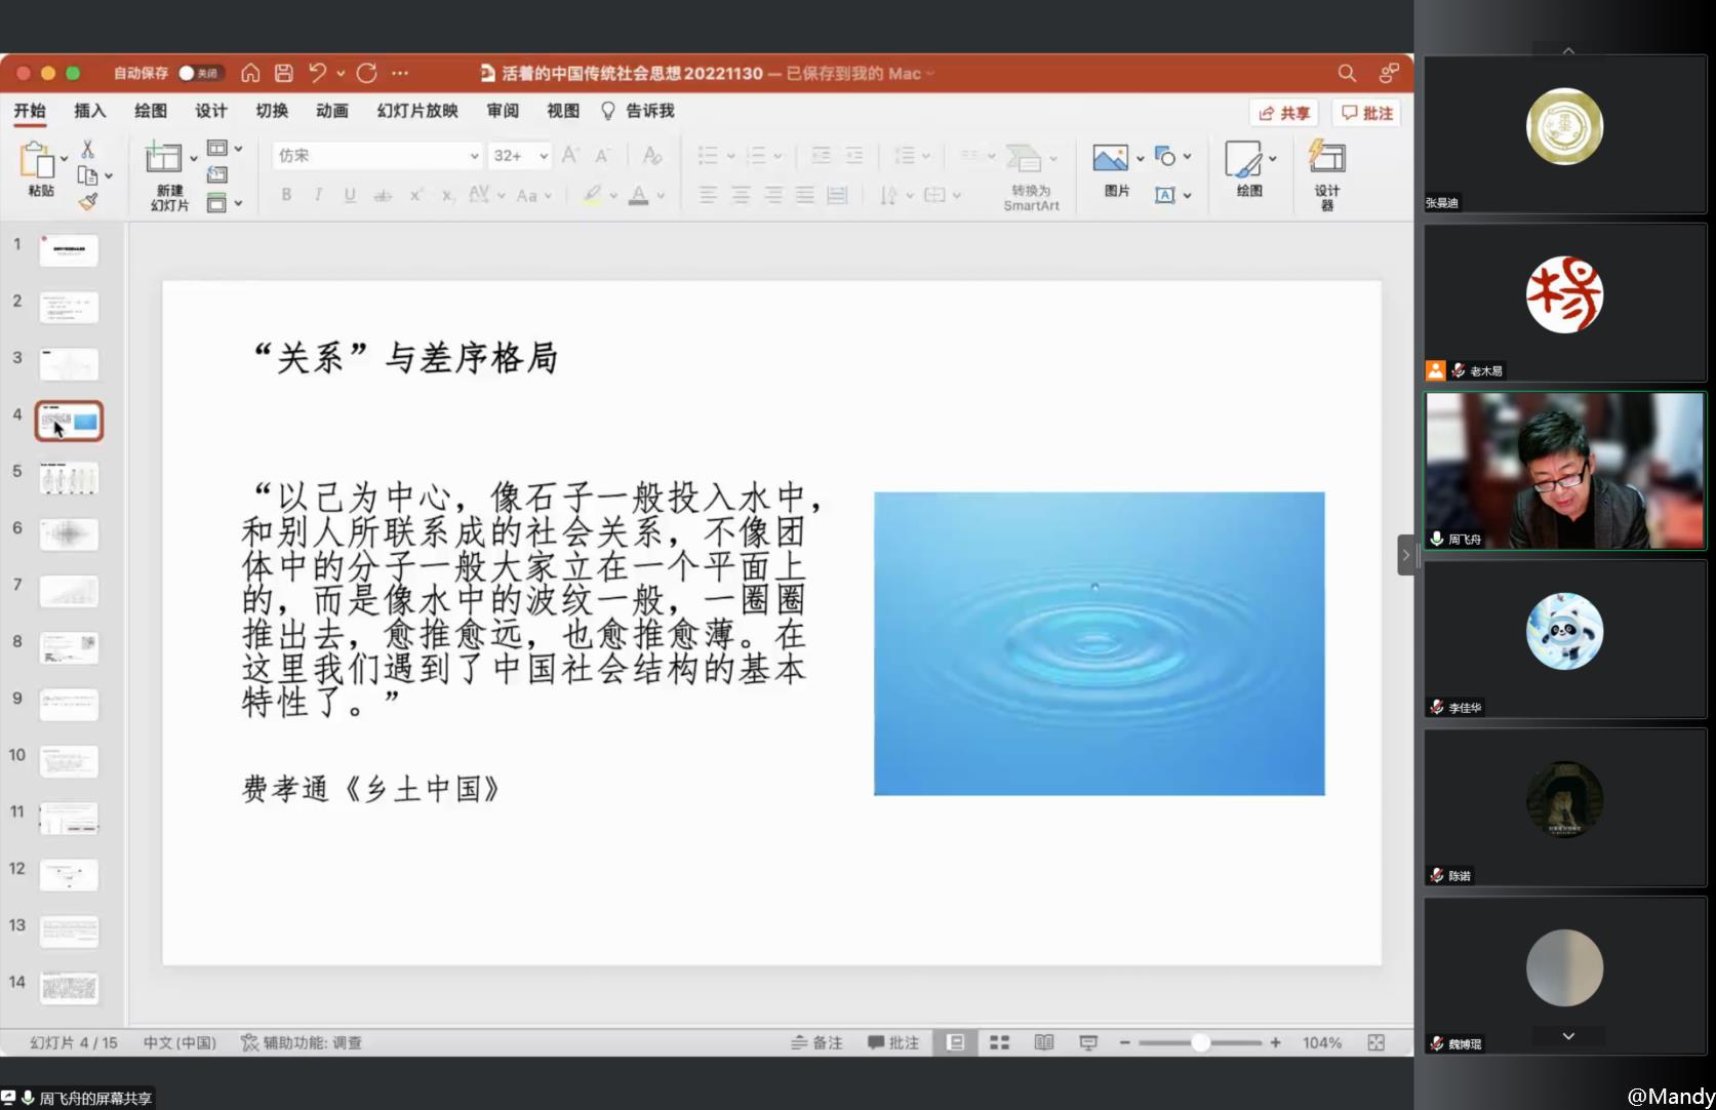Collapse the participant panel arrow
This screenshot has height=1110, width=1716.
pyautogui.click(x=1405, y=555)
